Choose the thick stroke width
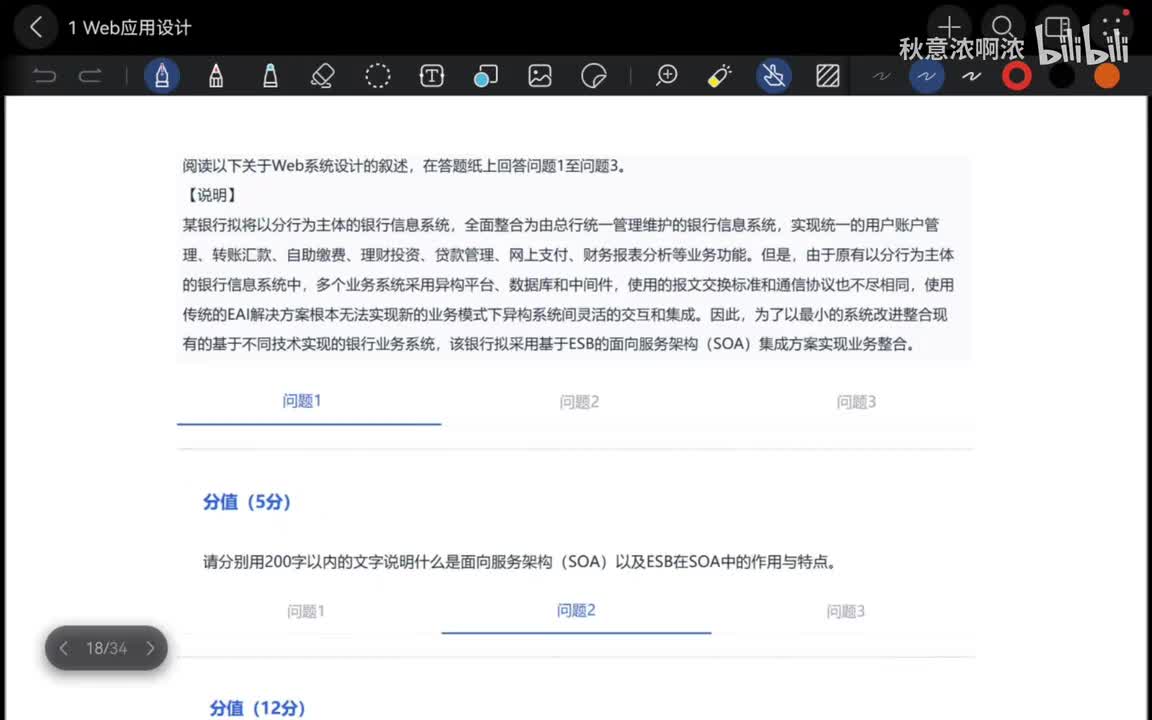 [971, 76]
